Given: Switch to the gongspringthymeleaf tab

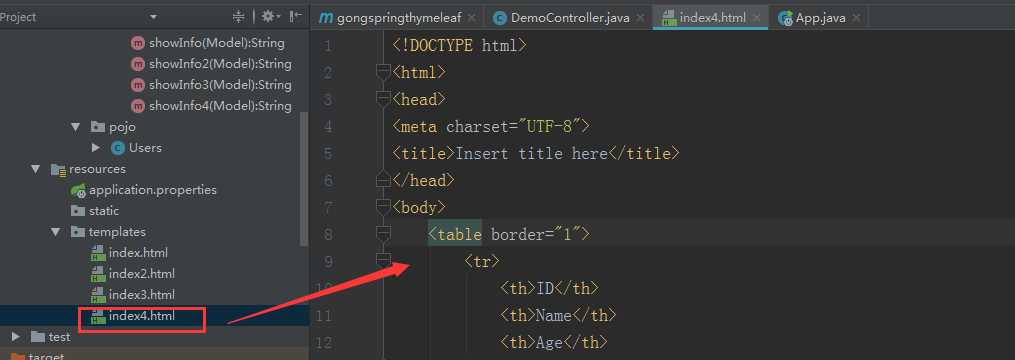Looking at the screenshot, I should click(399, 18).
